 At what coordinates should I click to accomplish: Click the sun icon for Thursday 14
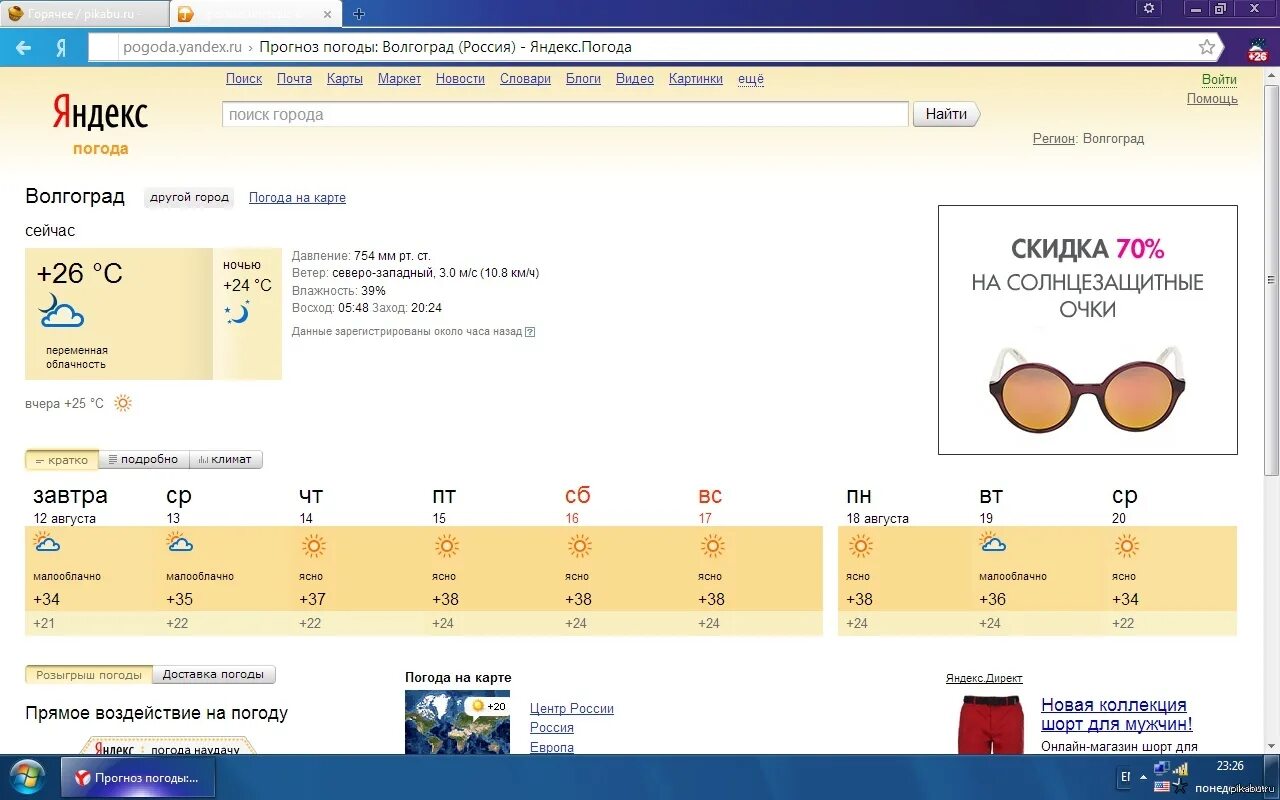click(313, 546)
